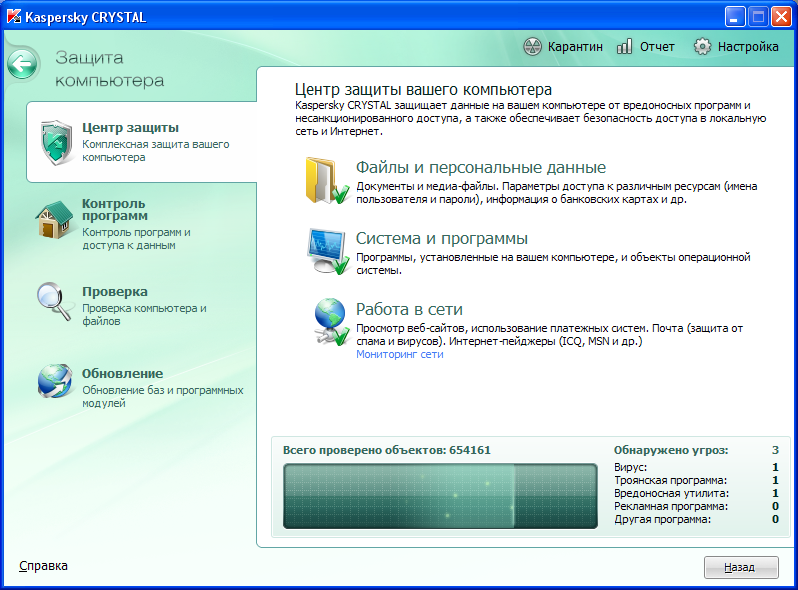Click the Quarantine (Карантин) radiation icon
Screen dimensions: 798x590
[532, 47]
